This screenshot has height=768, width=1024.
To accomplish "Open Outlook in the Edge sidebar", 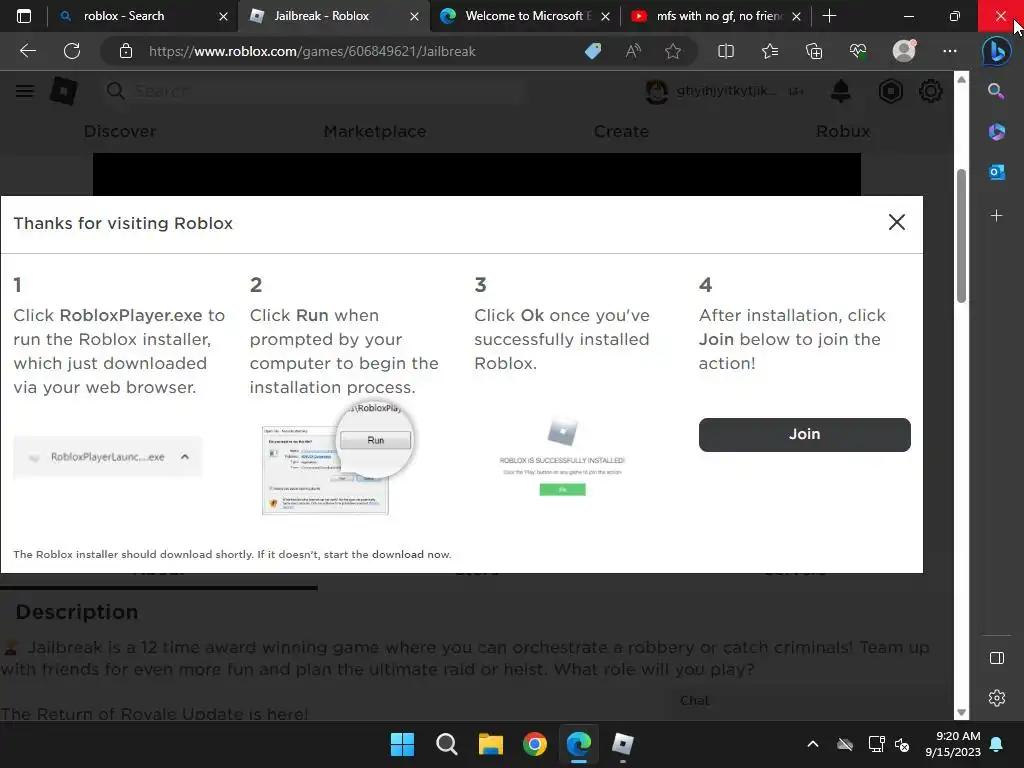I will pyautogui.click(x=997, y=172).
